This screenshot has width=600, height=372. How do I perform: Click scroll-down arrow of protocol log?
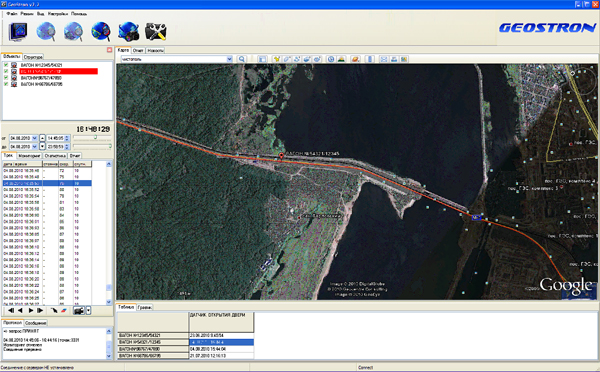click(x=109, y=356)
